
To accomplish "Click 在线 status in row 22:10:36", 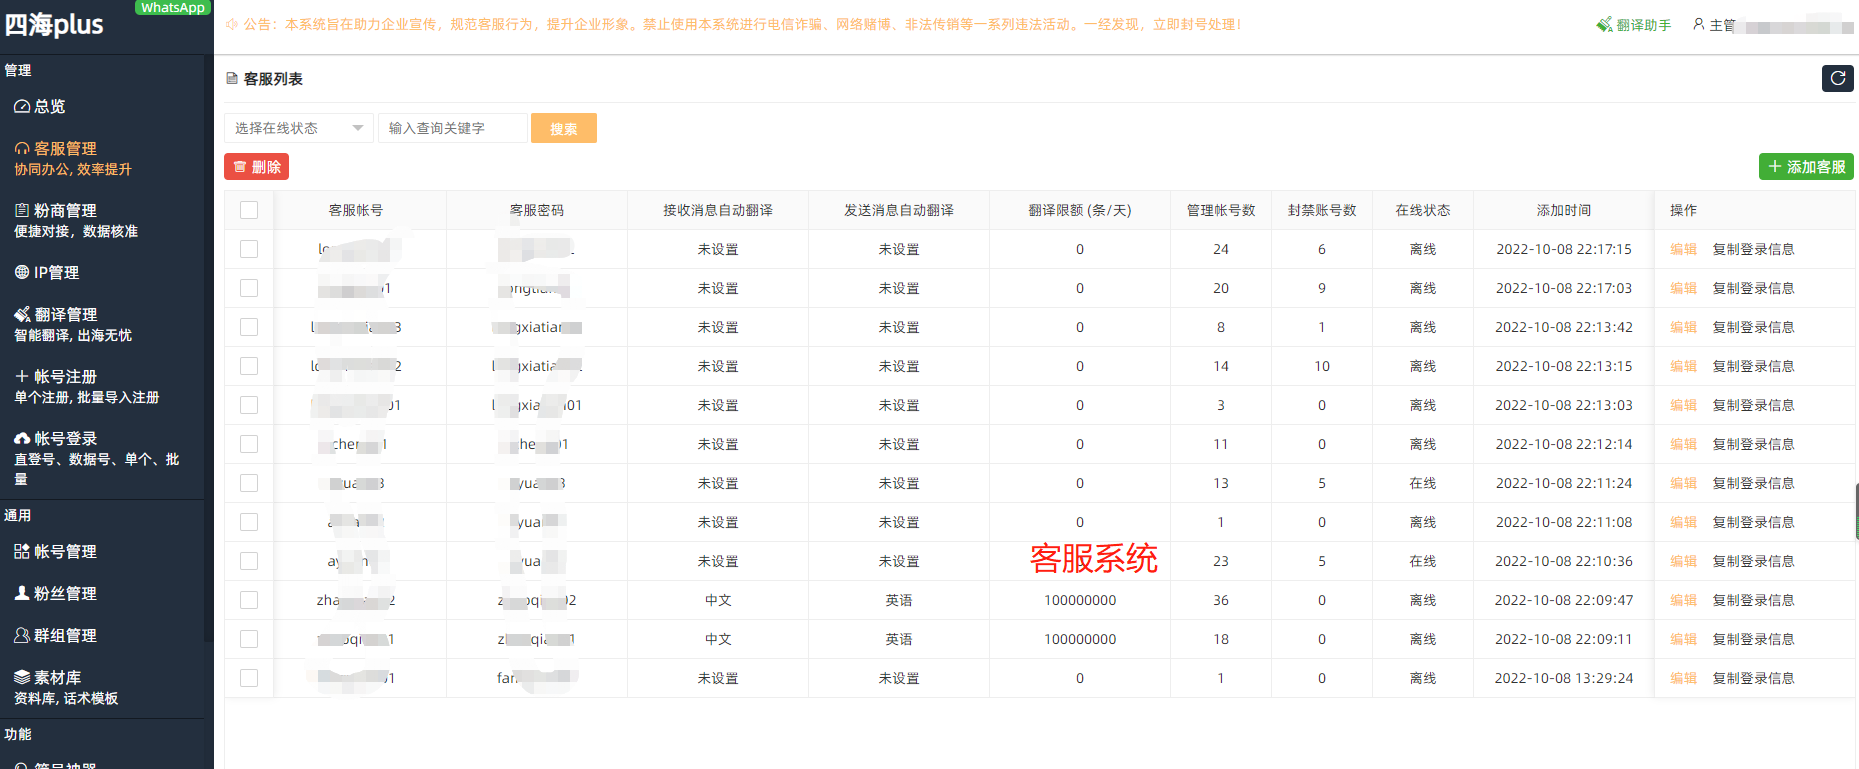I will click(x=1423, y=561).
